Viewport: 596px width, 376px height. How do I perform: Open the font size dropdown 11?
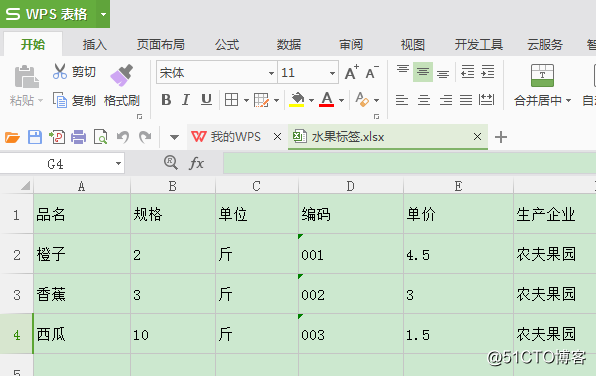pos(332,73)
